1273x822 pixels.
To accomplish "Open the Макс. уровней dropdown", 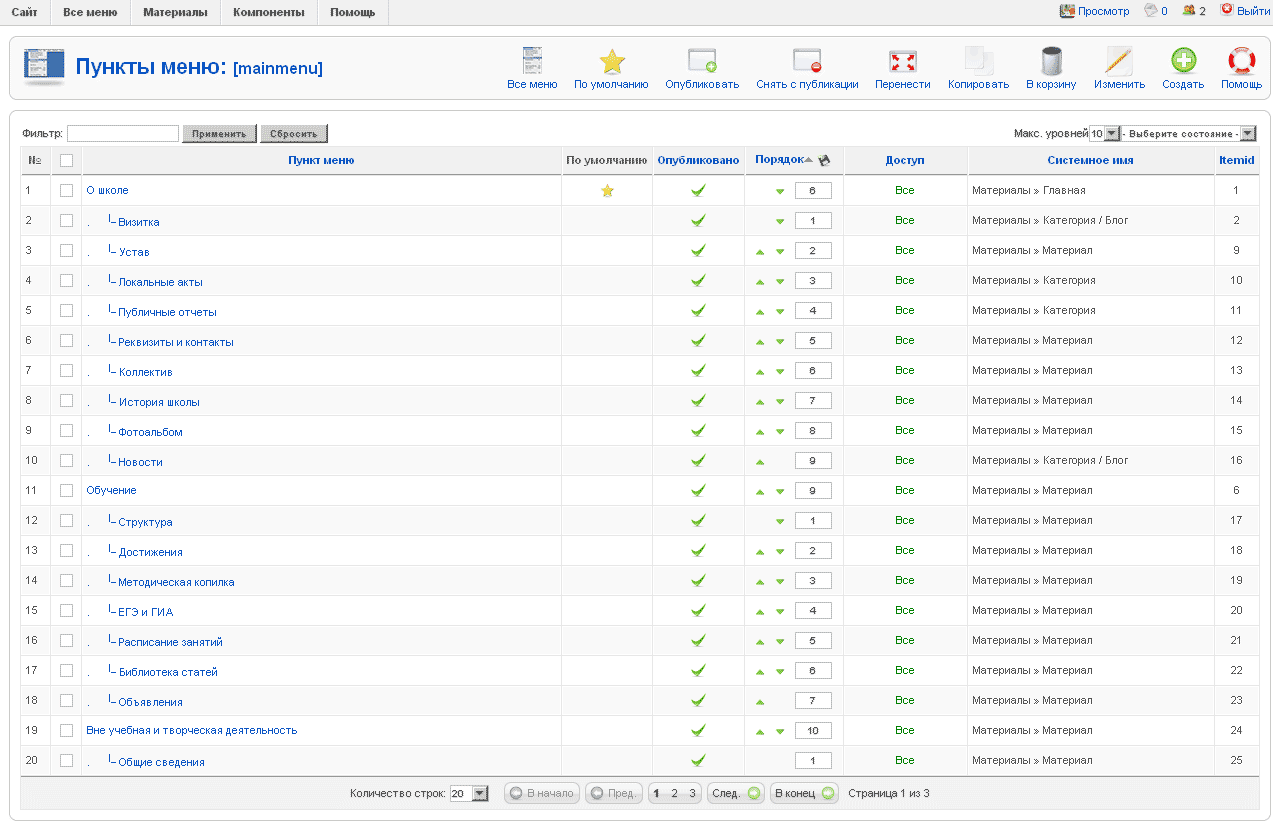I will pos(1104,134).
